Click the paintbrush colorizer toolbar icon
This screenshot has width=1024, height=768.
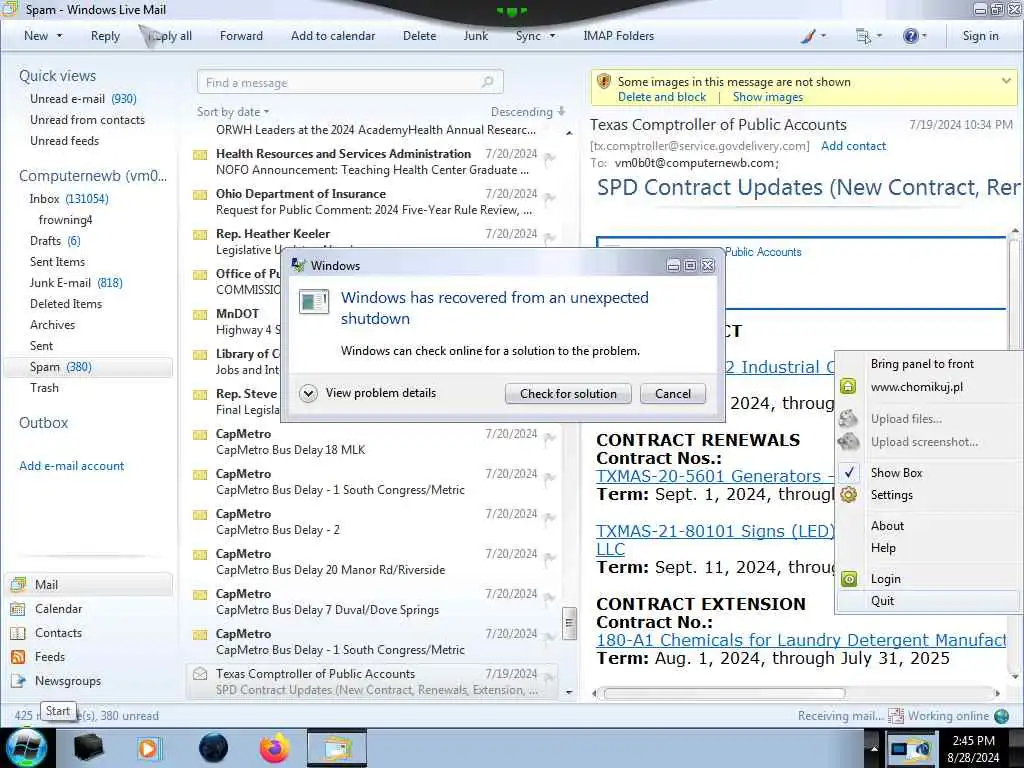[808, 36]
